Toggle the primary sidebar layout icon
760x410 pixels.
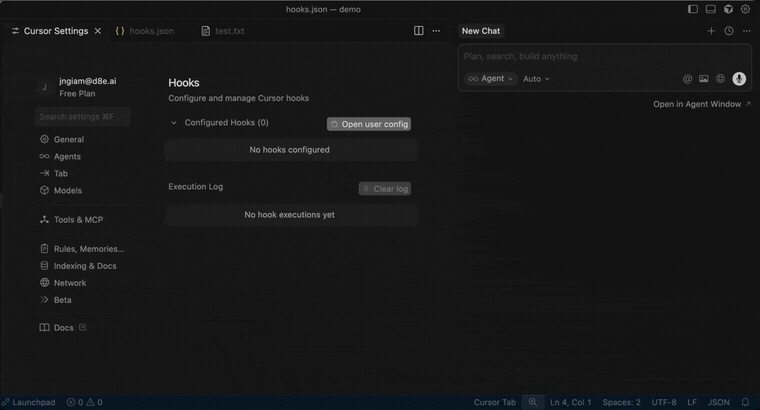693,9
